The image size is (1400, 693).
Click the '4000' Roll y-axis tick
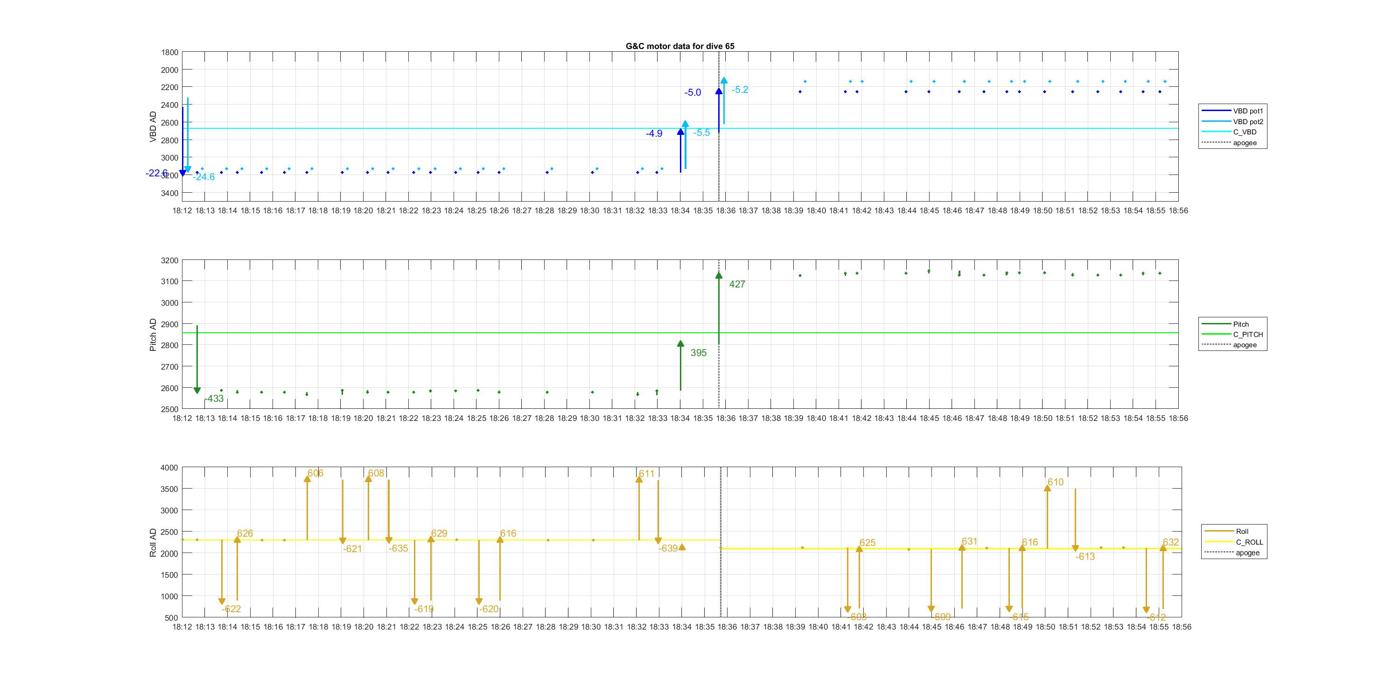pos(169,467)
